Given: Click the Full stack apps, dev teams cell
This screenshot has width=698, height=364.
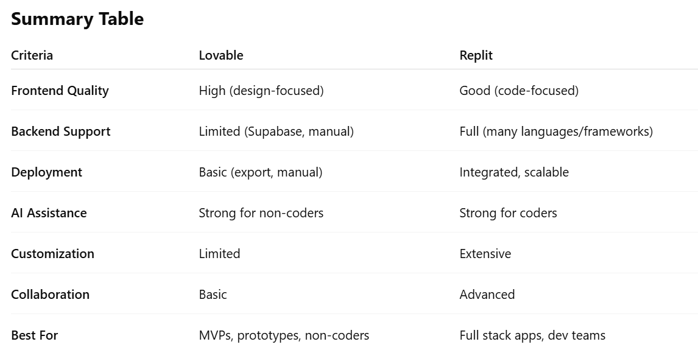Looking at the screenshot, I should [532, 336].
